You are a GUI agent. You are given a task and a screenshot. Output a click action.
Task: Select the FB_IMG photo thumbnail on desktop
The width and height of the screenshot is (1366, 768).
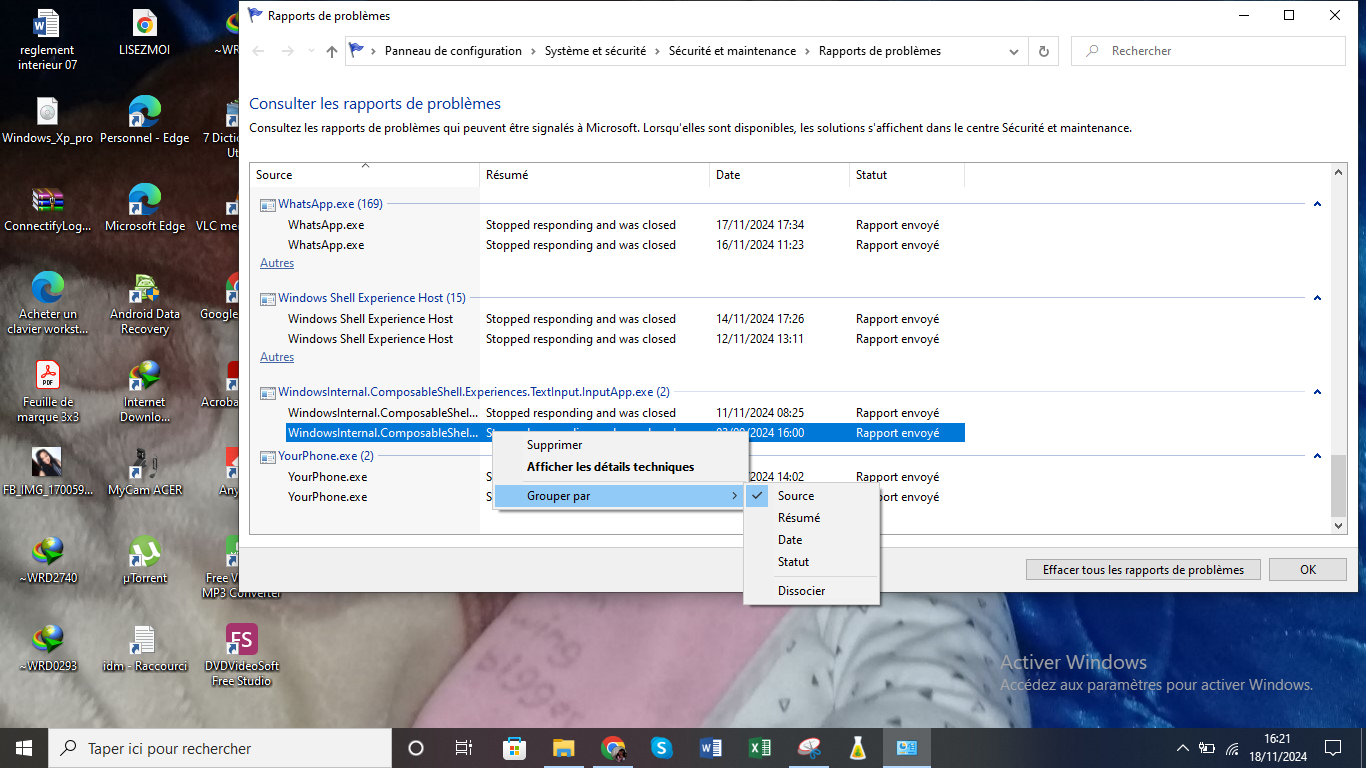pos(47,473)
